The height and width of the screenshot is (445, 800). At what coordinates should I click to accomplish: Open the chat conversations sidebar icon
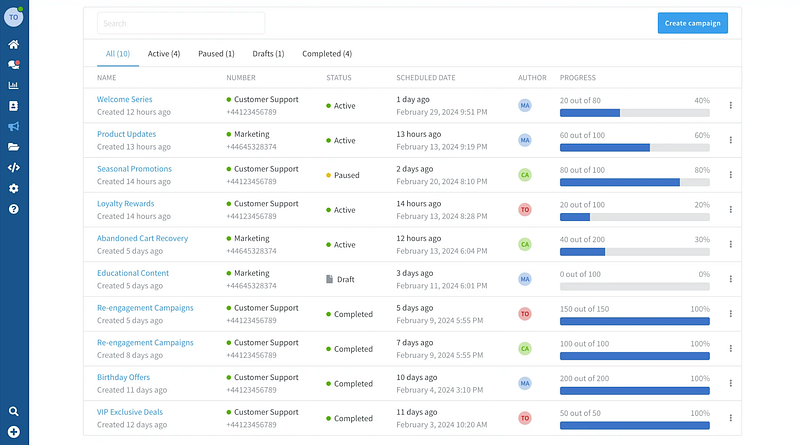(14, 65)
